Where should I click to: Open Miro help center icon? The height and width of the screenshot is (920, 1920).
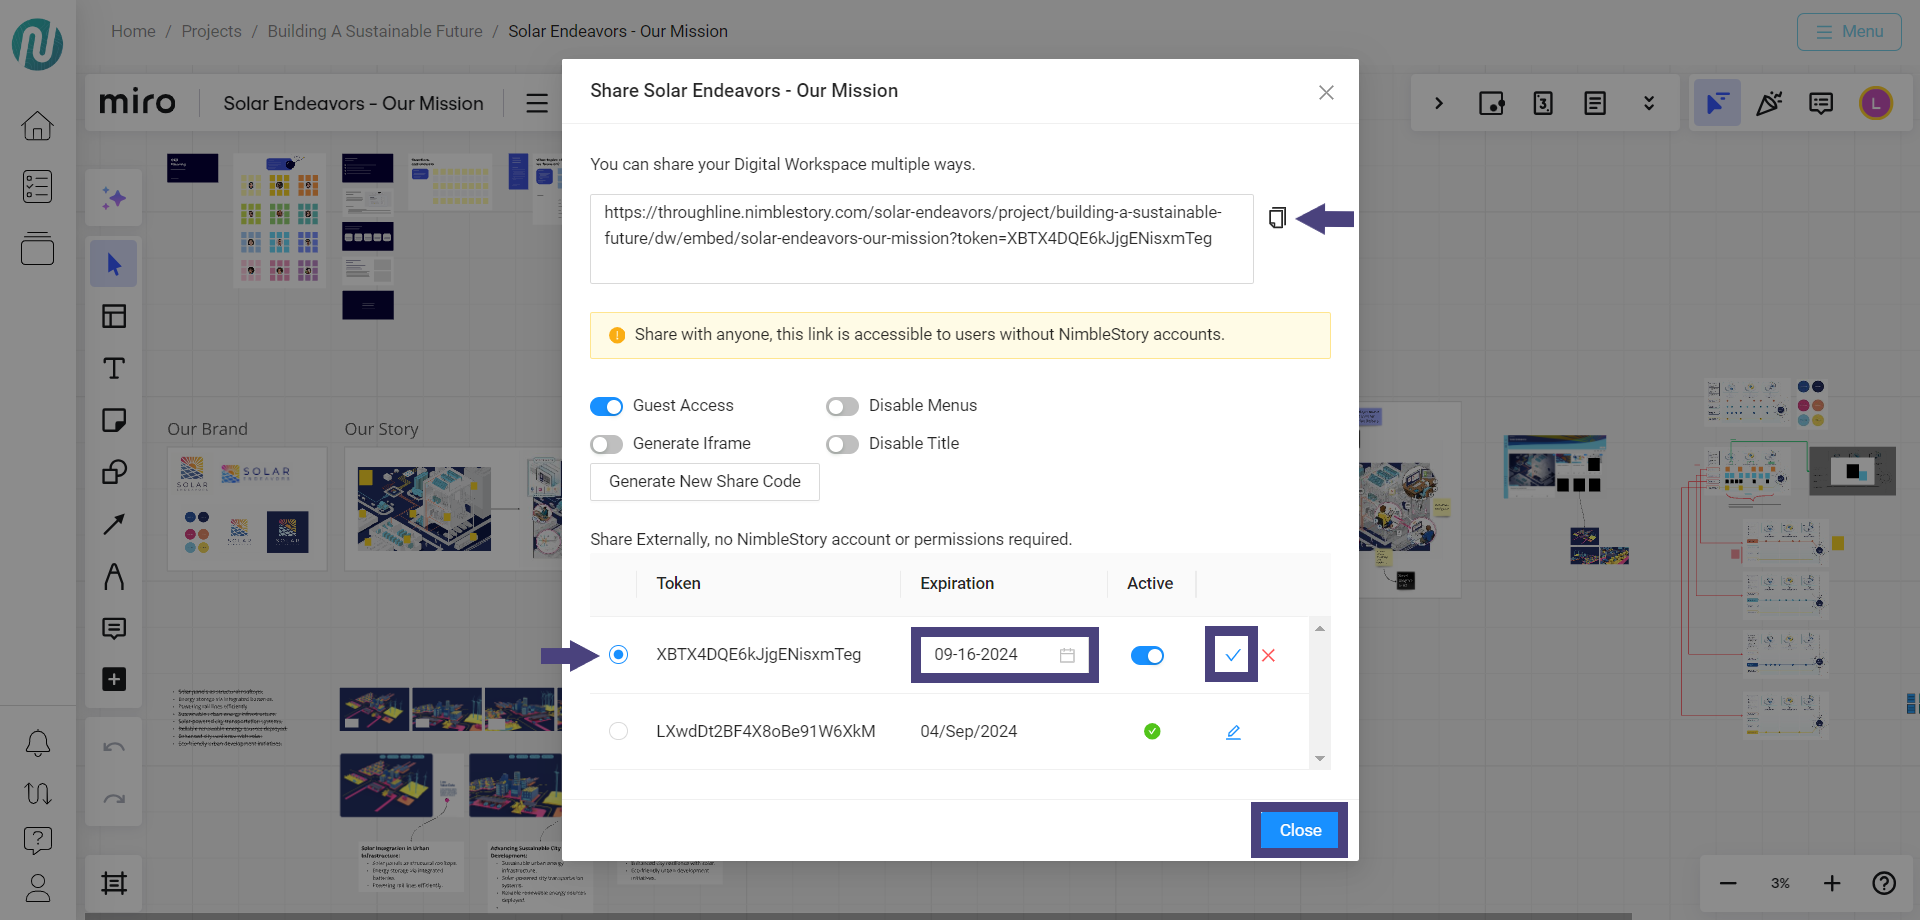click(x=1884, y=883)
